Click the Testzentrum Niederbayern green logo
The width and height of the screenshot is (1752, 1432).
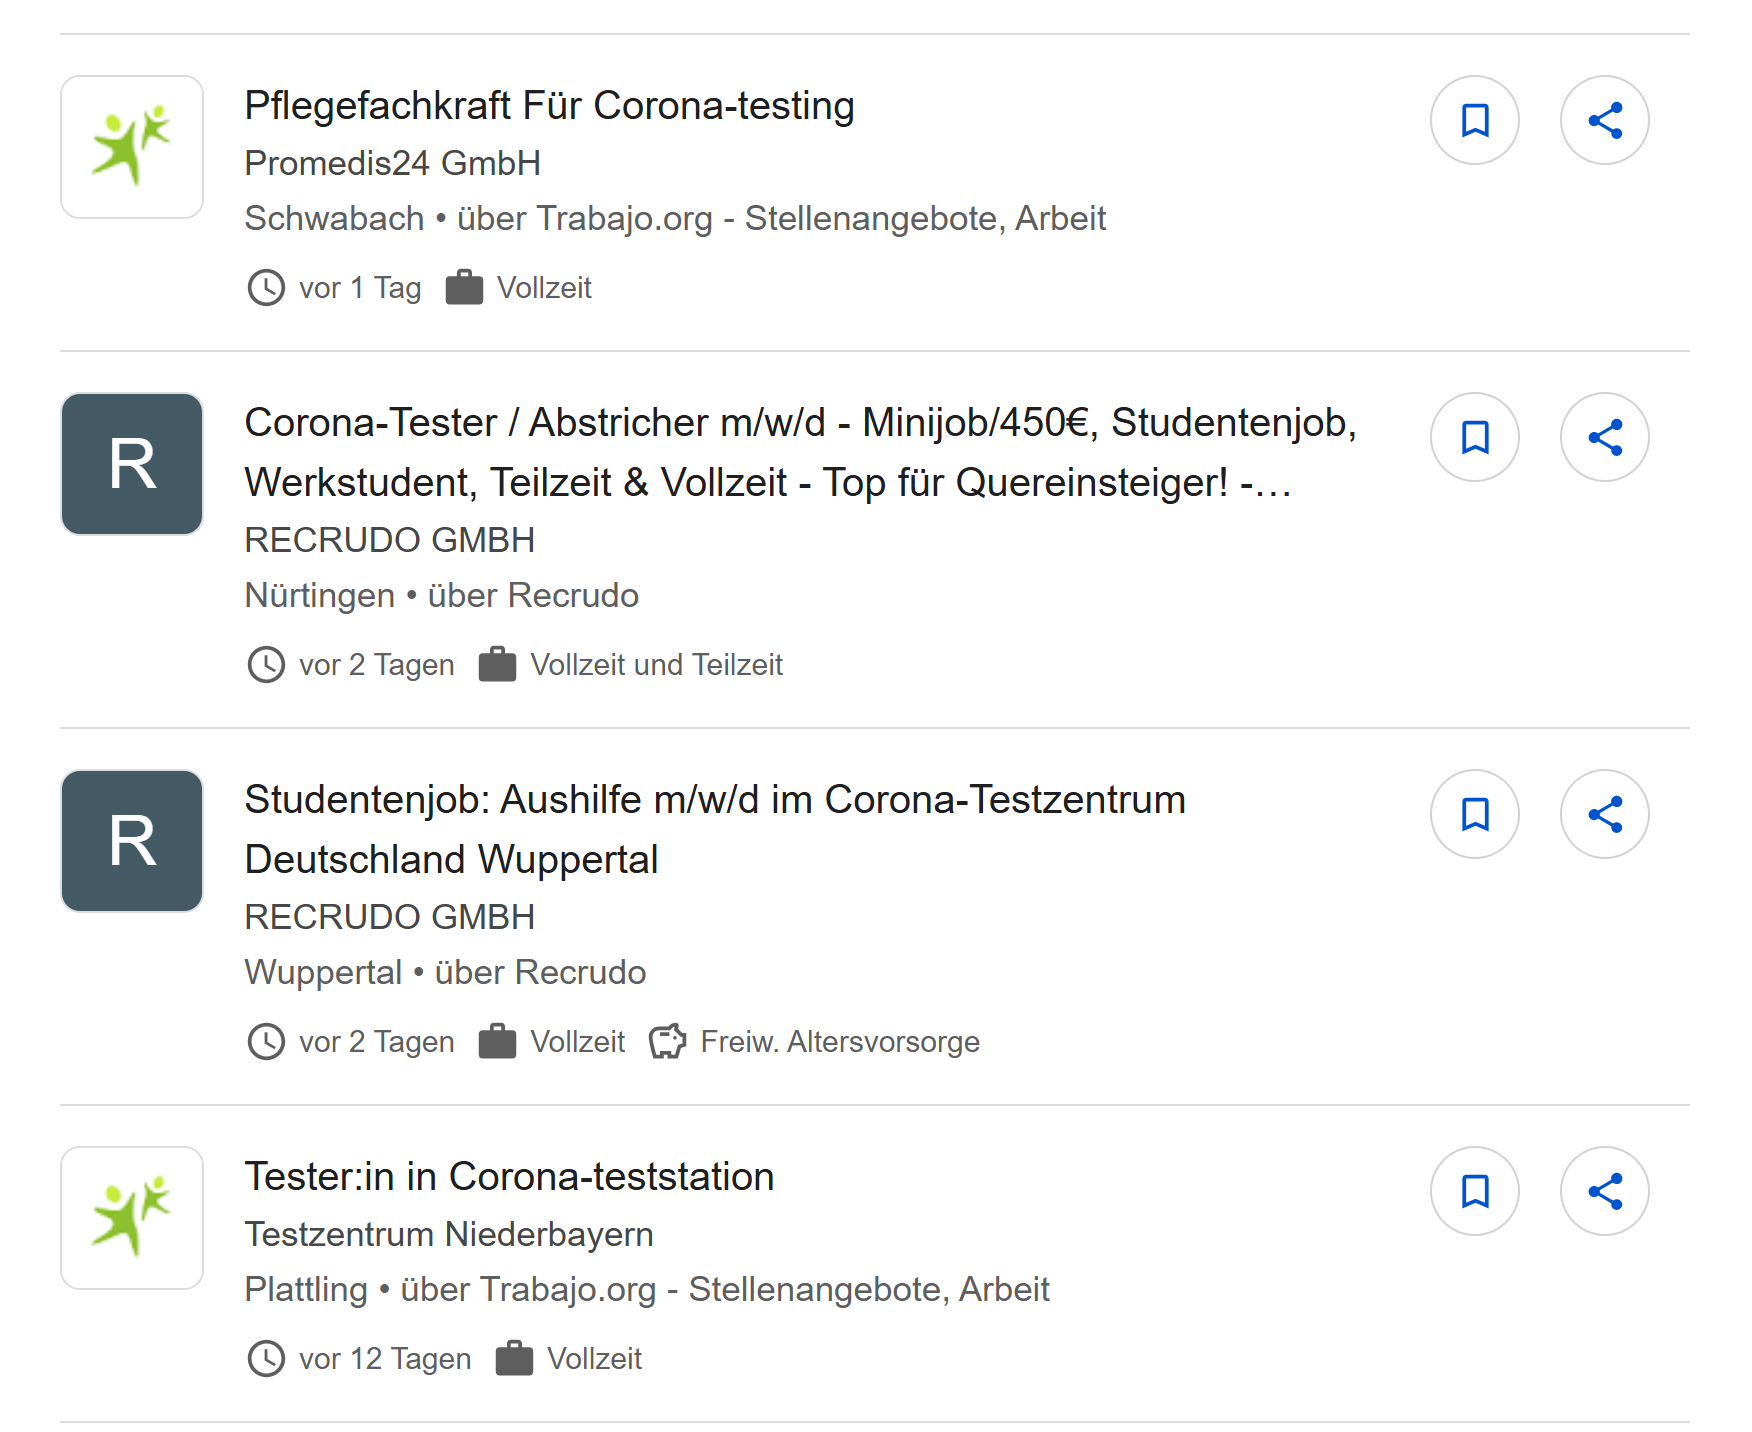pos(131,1218)
